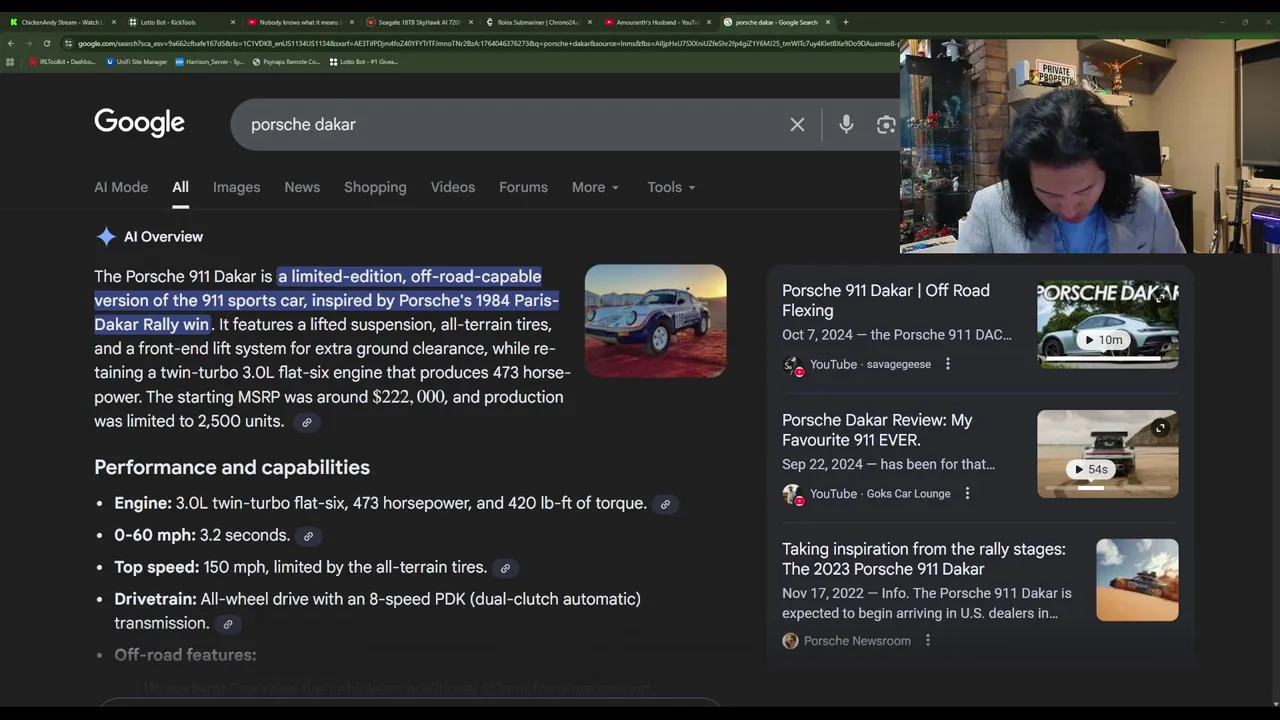Switch to Forums results

[x=523, y=187]
